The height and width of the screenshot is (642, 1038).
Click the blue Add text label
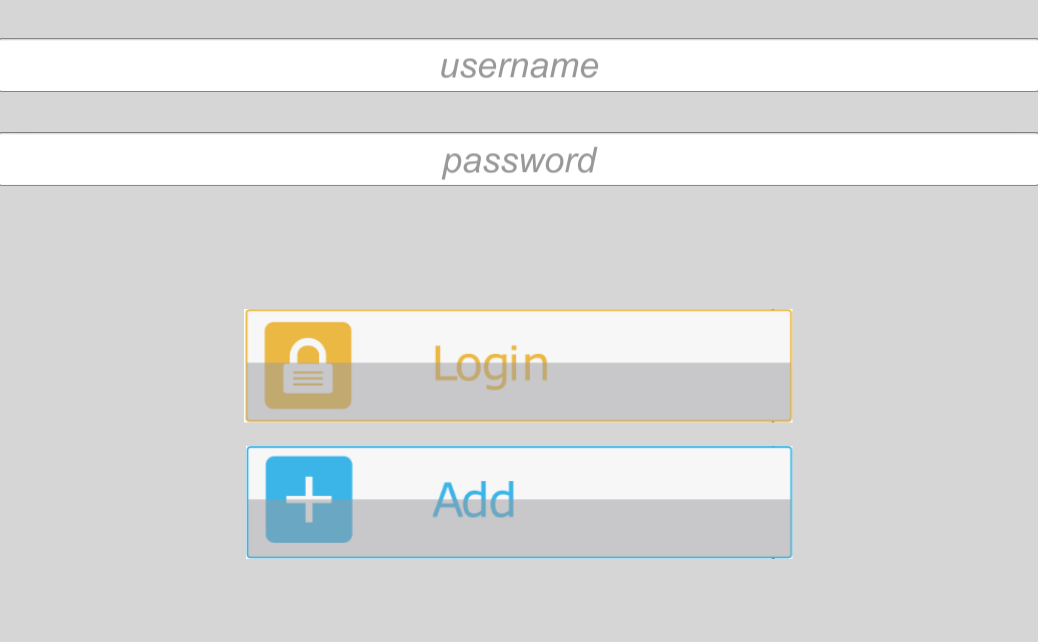[474, 500]
